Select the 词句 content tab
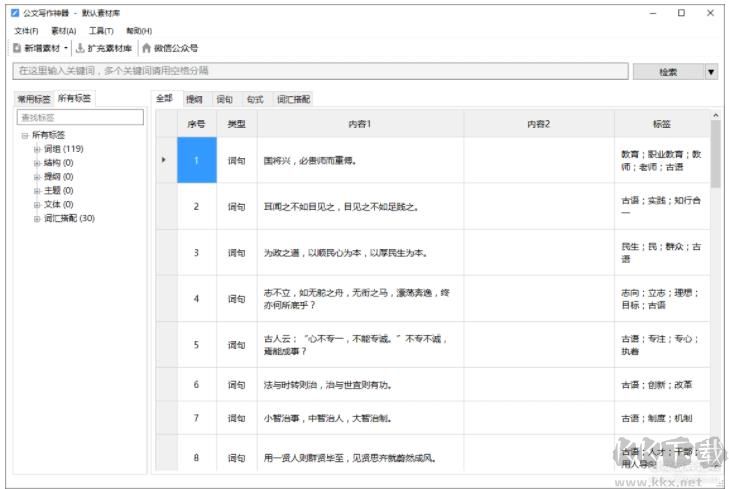The image size is (729, 489). [225, 99]
